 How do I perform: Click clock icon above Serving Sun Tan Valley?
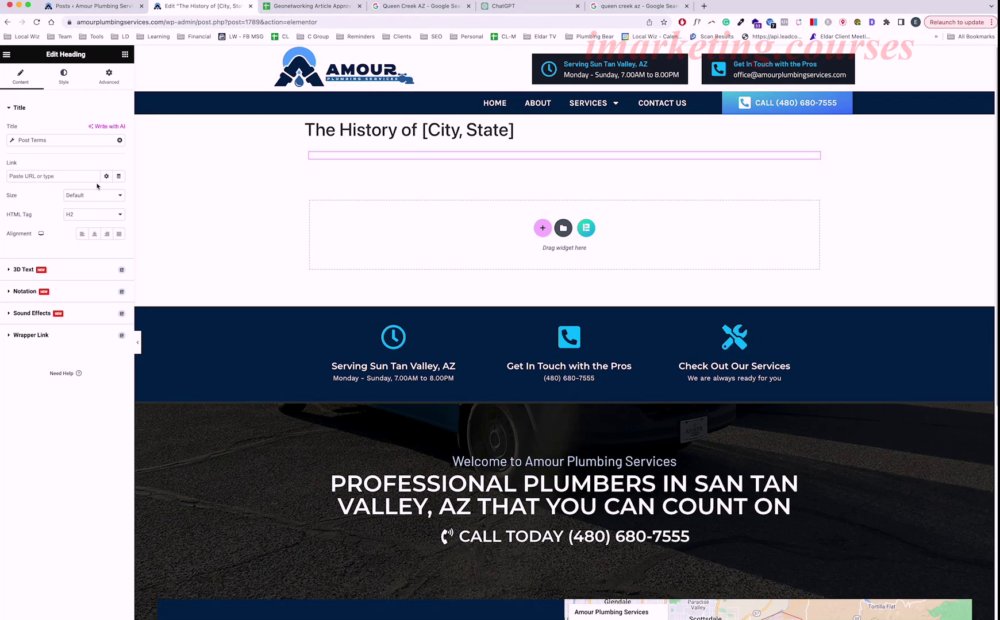click(x=393, y=337)
